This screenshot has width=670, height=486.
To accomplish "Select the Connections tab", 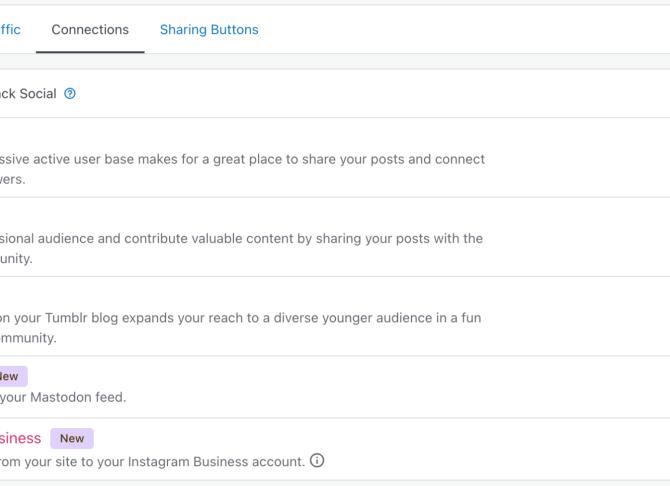I will pos(90,30).
